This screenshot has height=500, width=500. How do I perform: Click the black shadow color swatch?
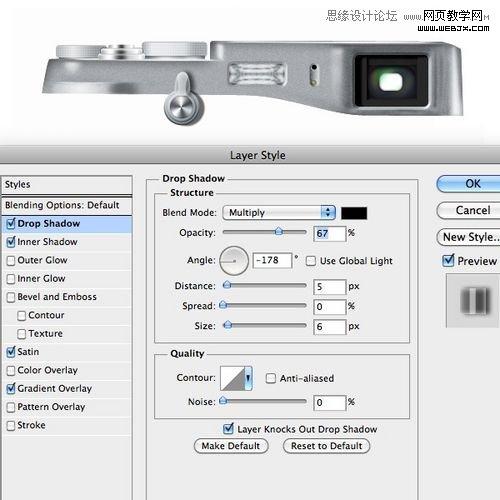(x=354, y=213)
